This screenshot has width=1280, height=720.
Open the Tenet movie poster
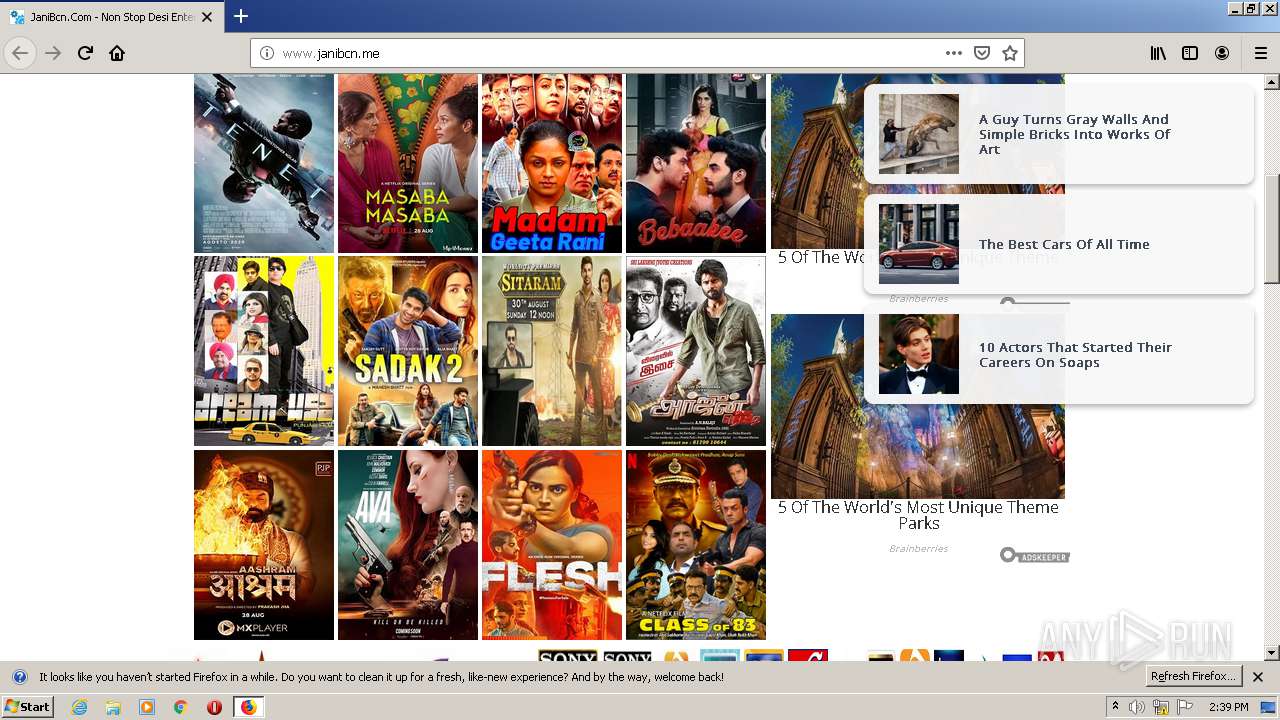point(264,163)
